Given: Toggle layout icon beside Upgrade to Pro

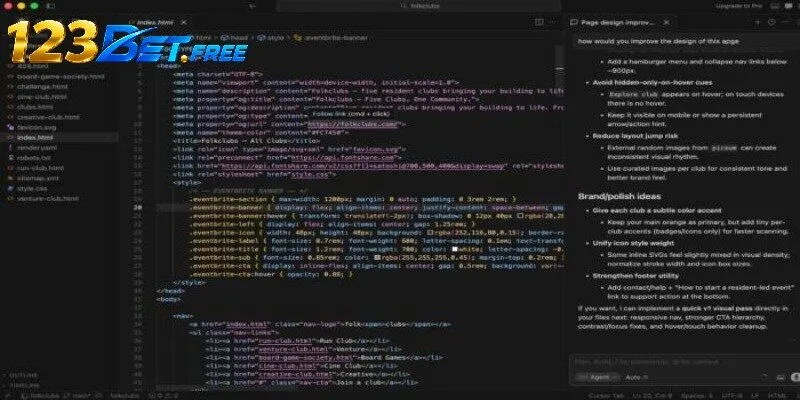Looking at the screenshot, I should (775, 6).
